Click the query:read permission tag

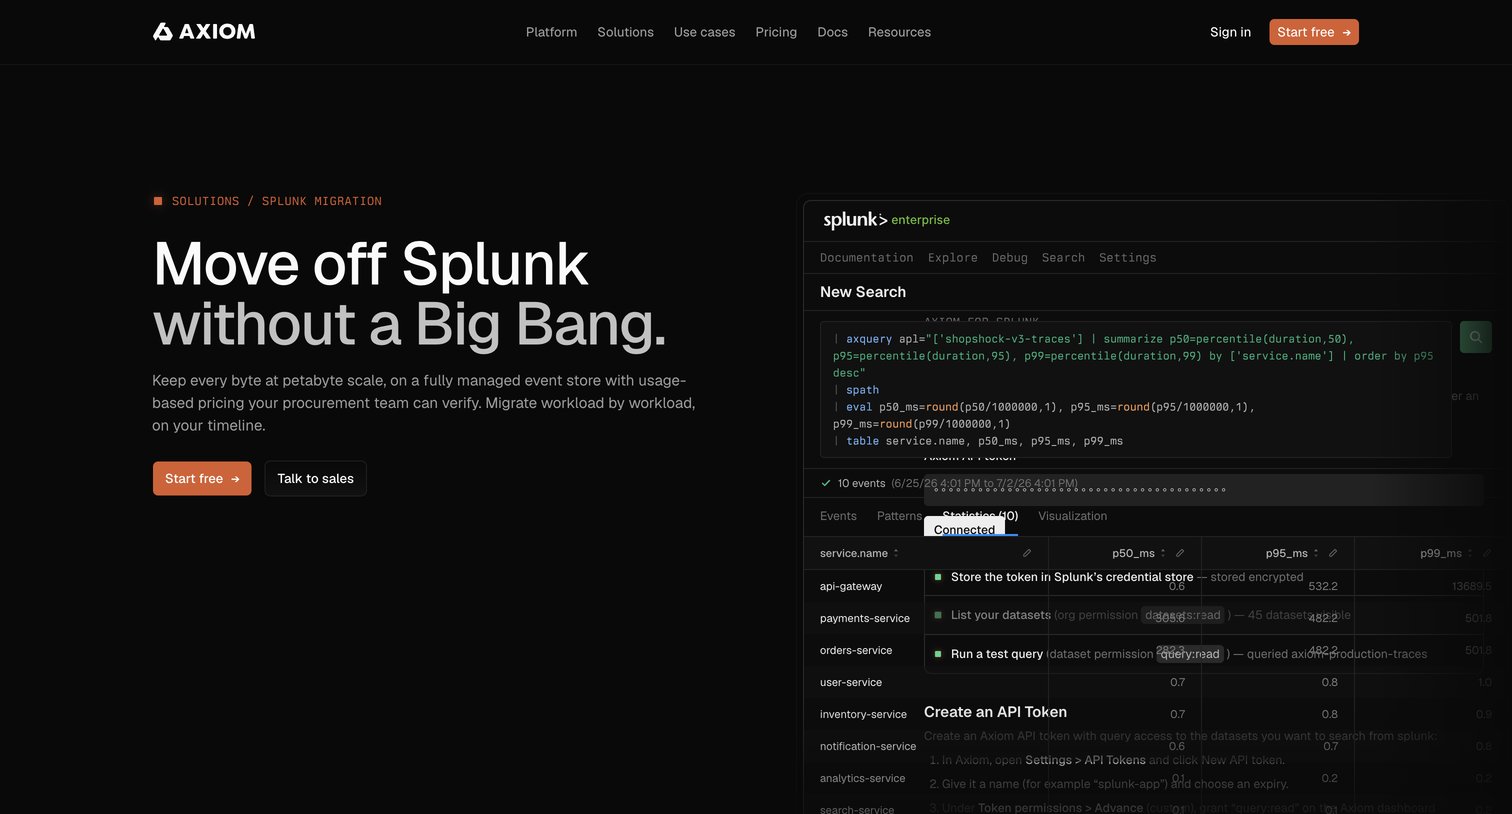pyautogui.click(x=1190, y=654)
